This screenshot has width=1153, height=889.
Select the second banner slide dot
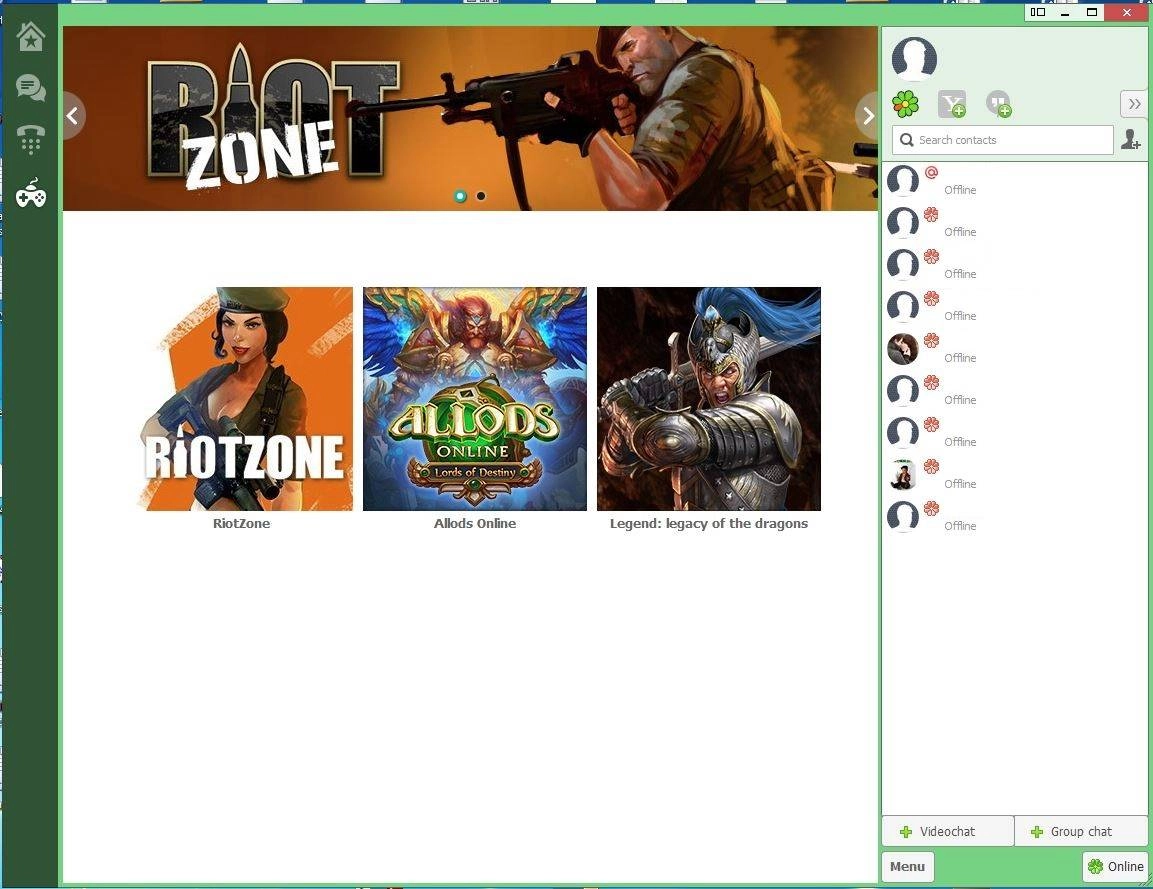[x=481, y=196]
